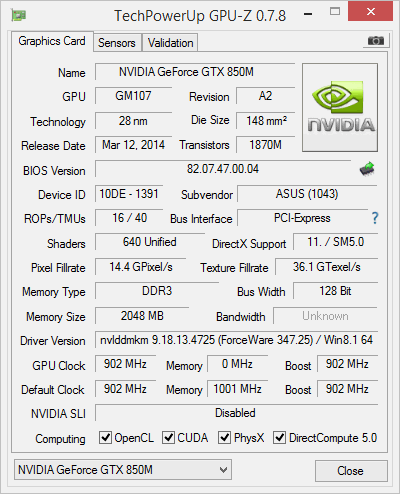Click the GPU-Z app icon in title bar
The height and width of the screenshot is (494, 400).
tap(19, 15)
